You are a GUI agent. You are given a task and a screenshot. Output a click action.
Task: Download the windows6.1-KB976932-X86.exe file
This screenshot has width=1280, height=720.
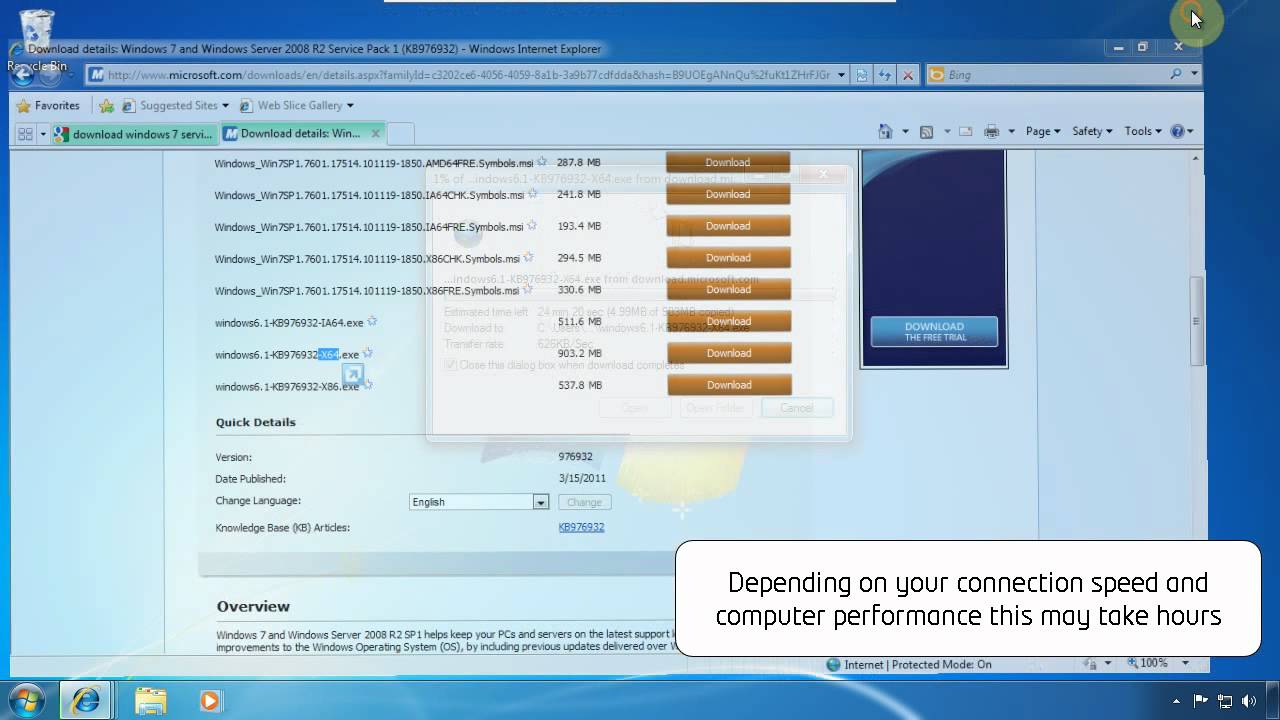[x=729, y=385]
